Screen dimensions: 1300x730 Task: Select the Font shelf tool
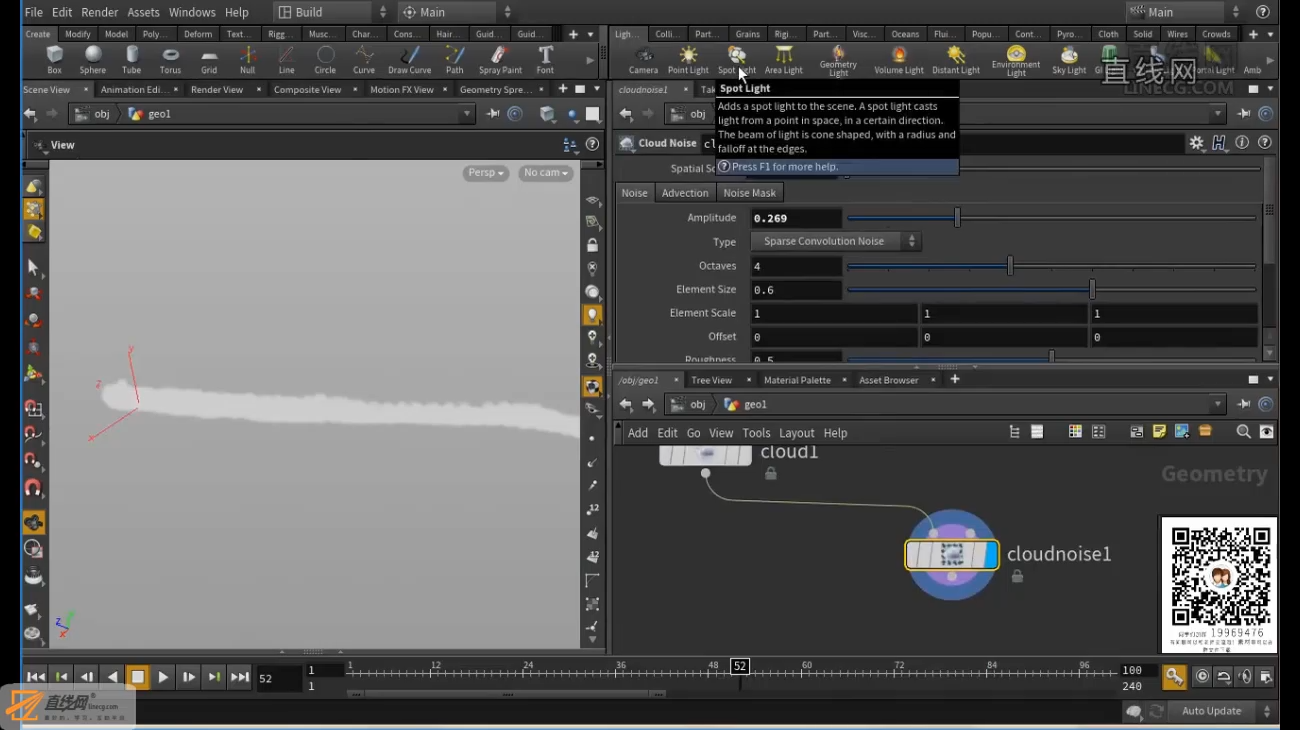point(545,60)
